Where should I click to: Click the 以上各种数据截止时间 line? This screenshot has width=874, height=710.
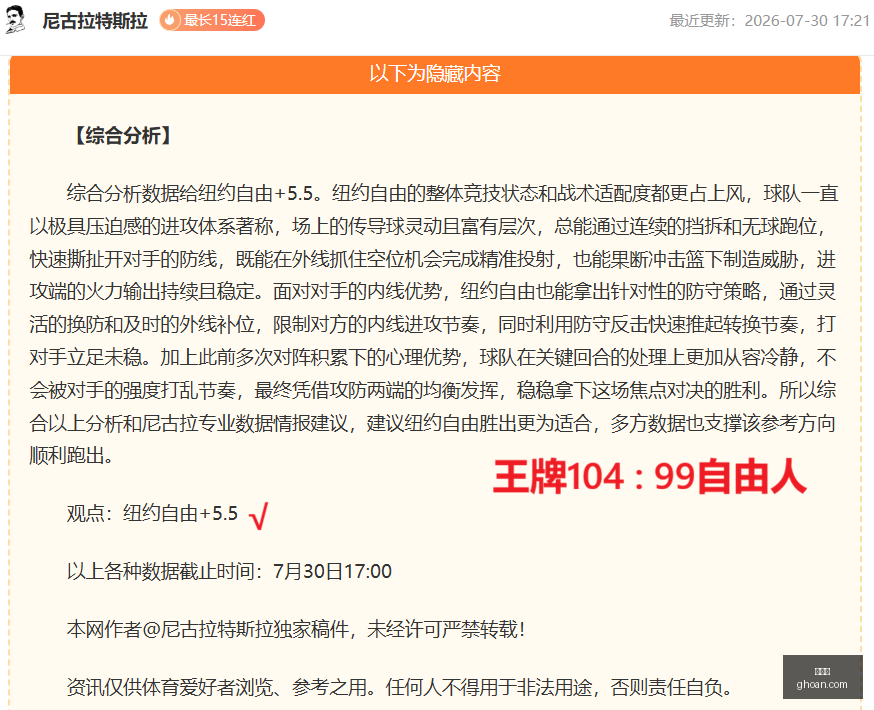[x=229, y=571]
